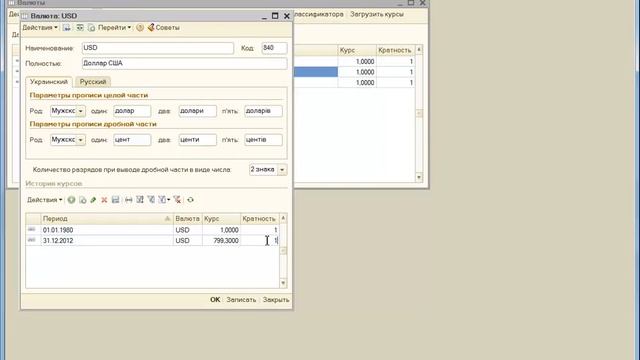Click rates table scroll down arrow
640x360 pixels.
coord(283,283)
